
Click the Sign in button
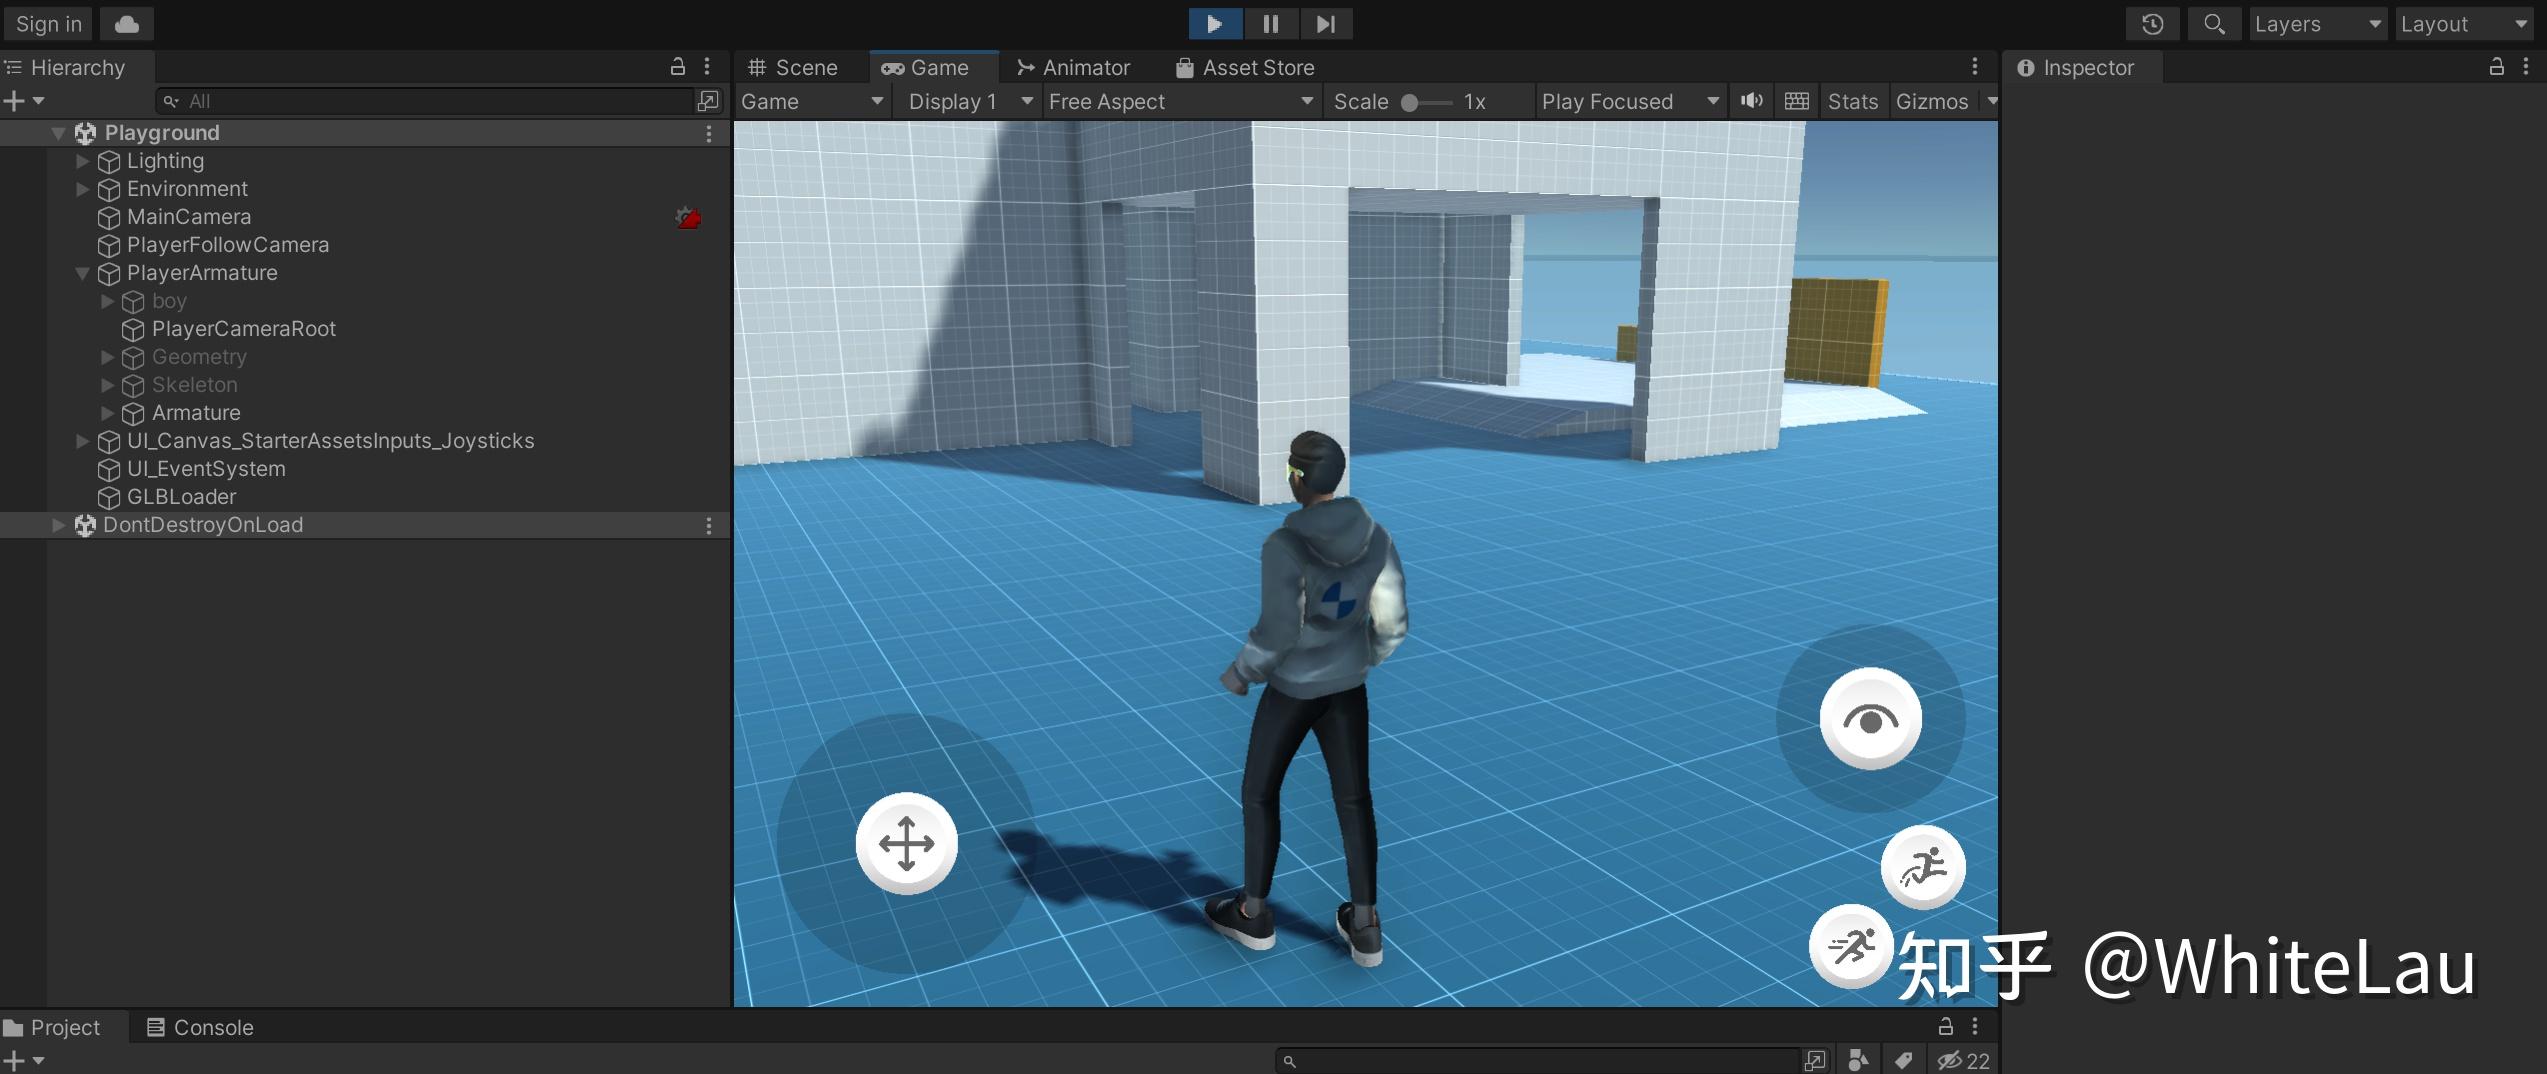click(x=48, y=24)
